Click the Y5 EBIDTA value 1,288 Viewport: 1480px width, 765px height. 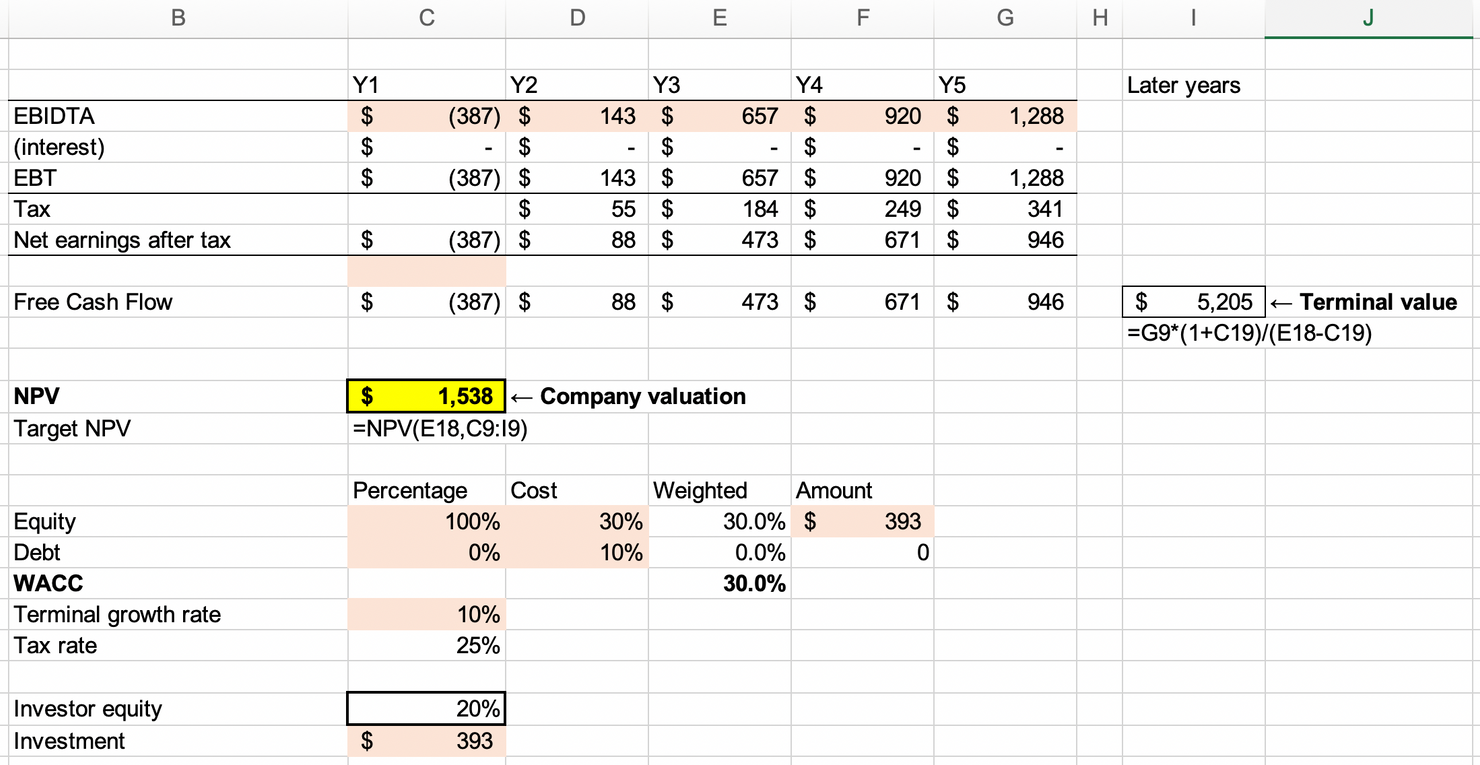[1006, 116]
